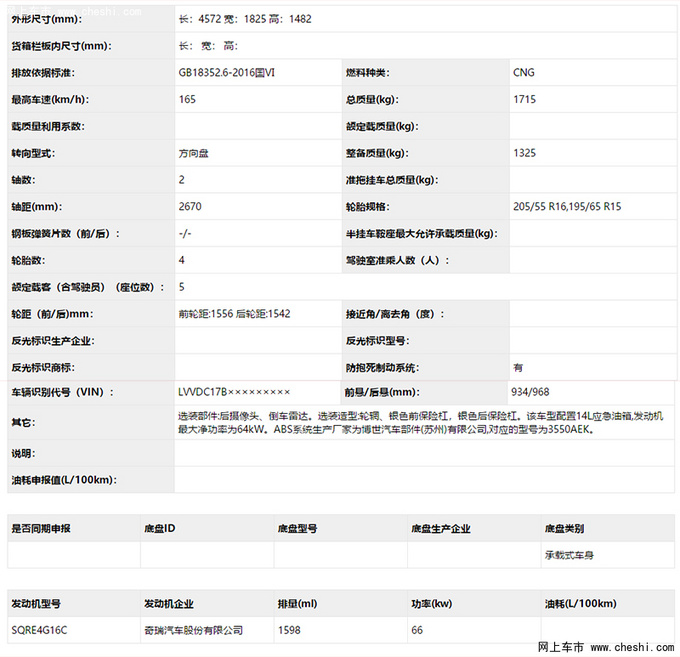Click the 轴距(mm) label

[36, 207]
